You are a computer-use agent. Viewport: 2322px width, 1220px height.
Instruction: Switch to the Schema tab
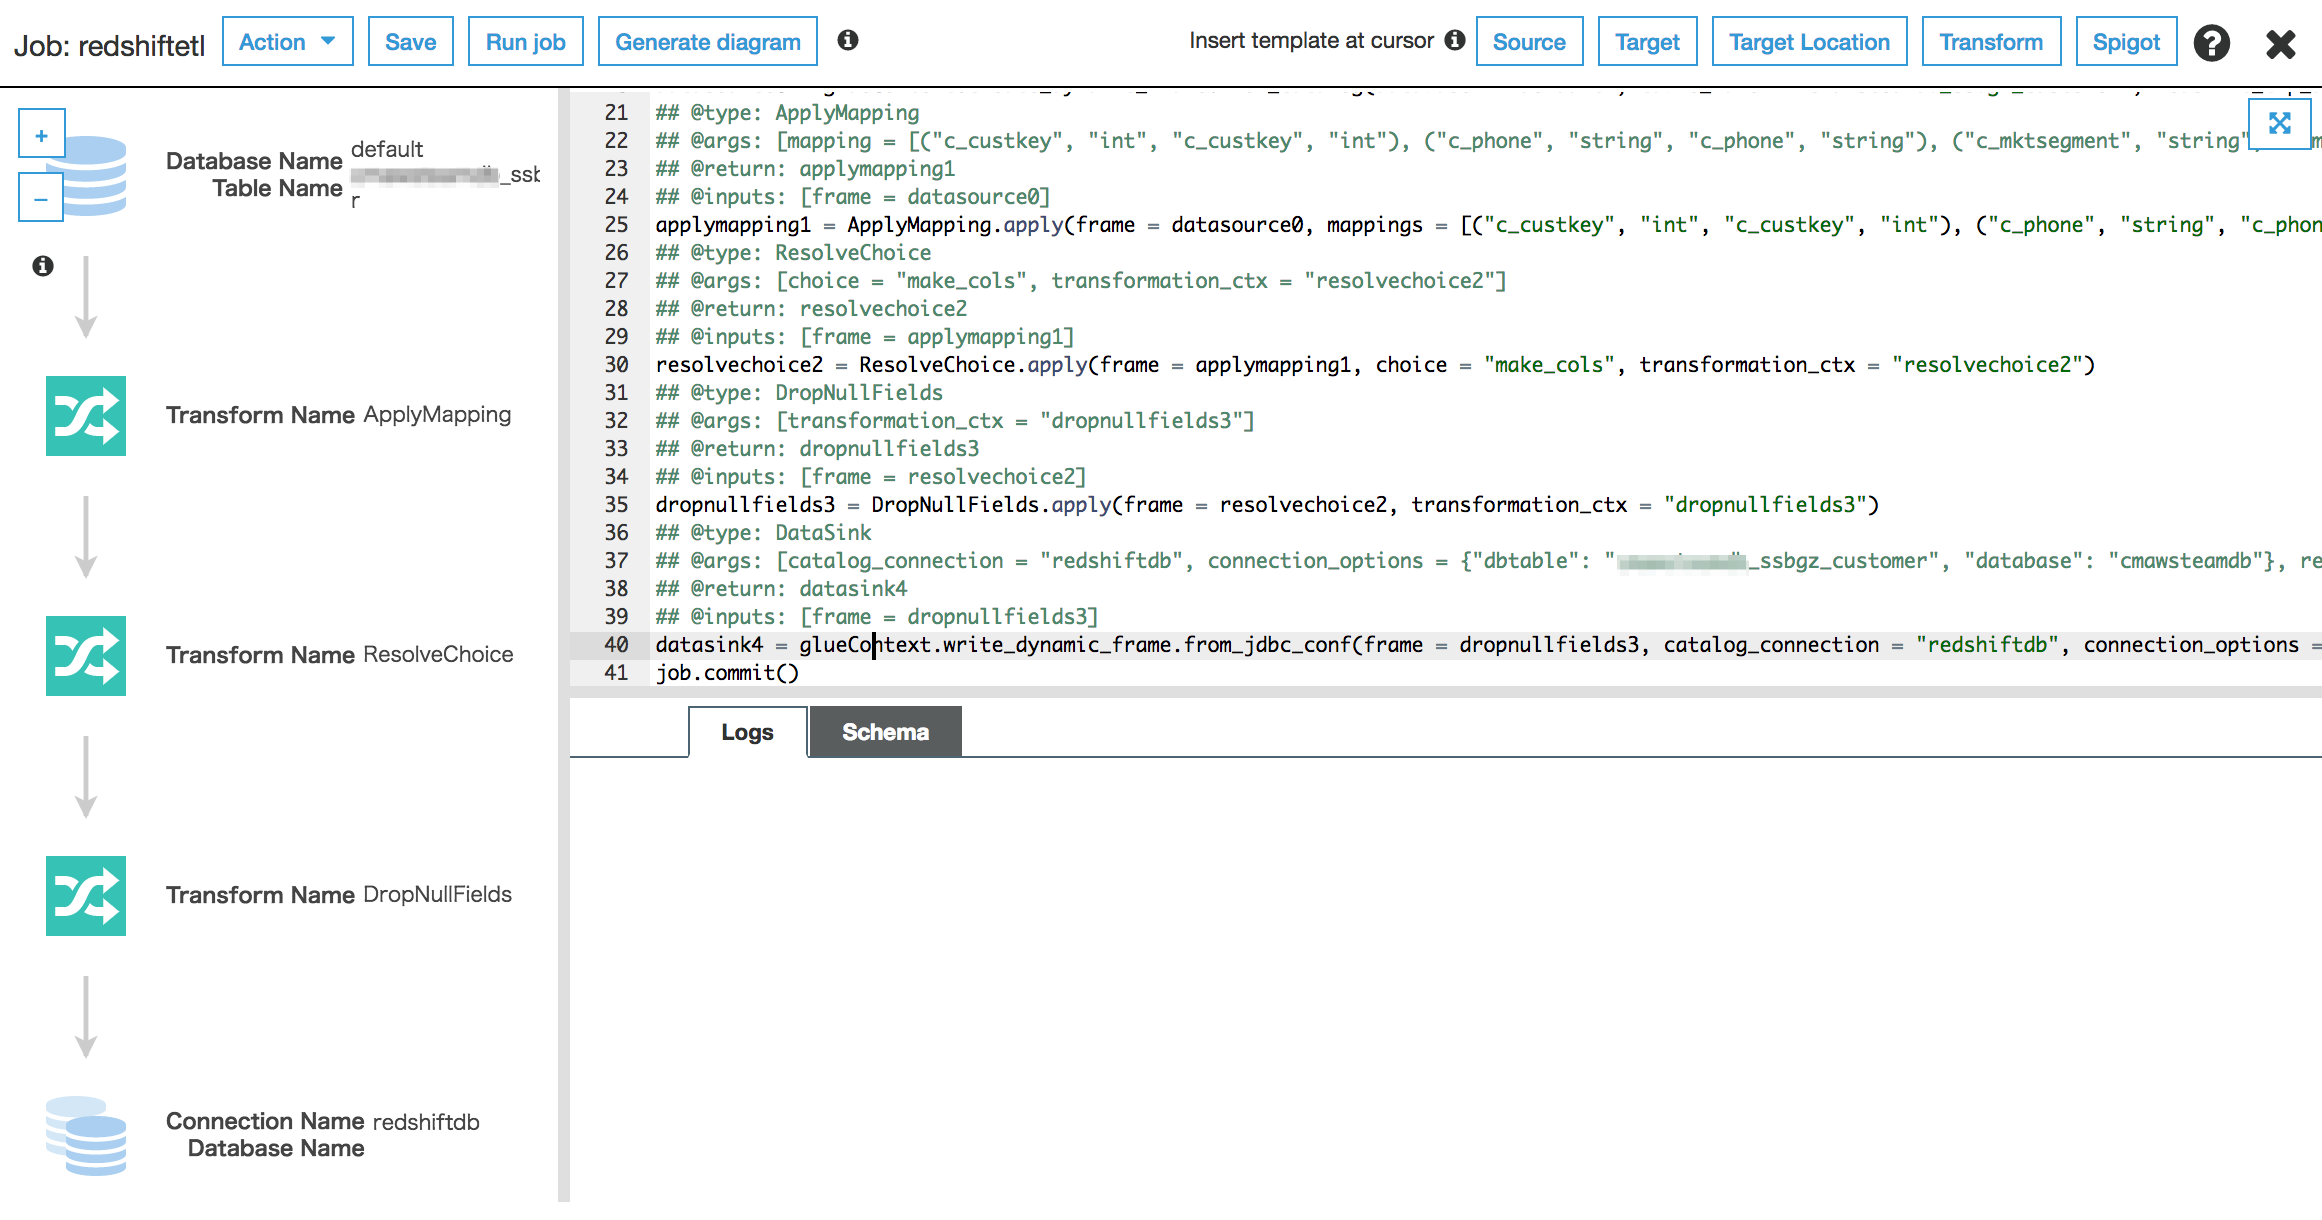point(884,731)
